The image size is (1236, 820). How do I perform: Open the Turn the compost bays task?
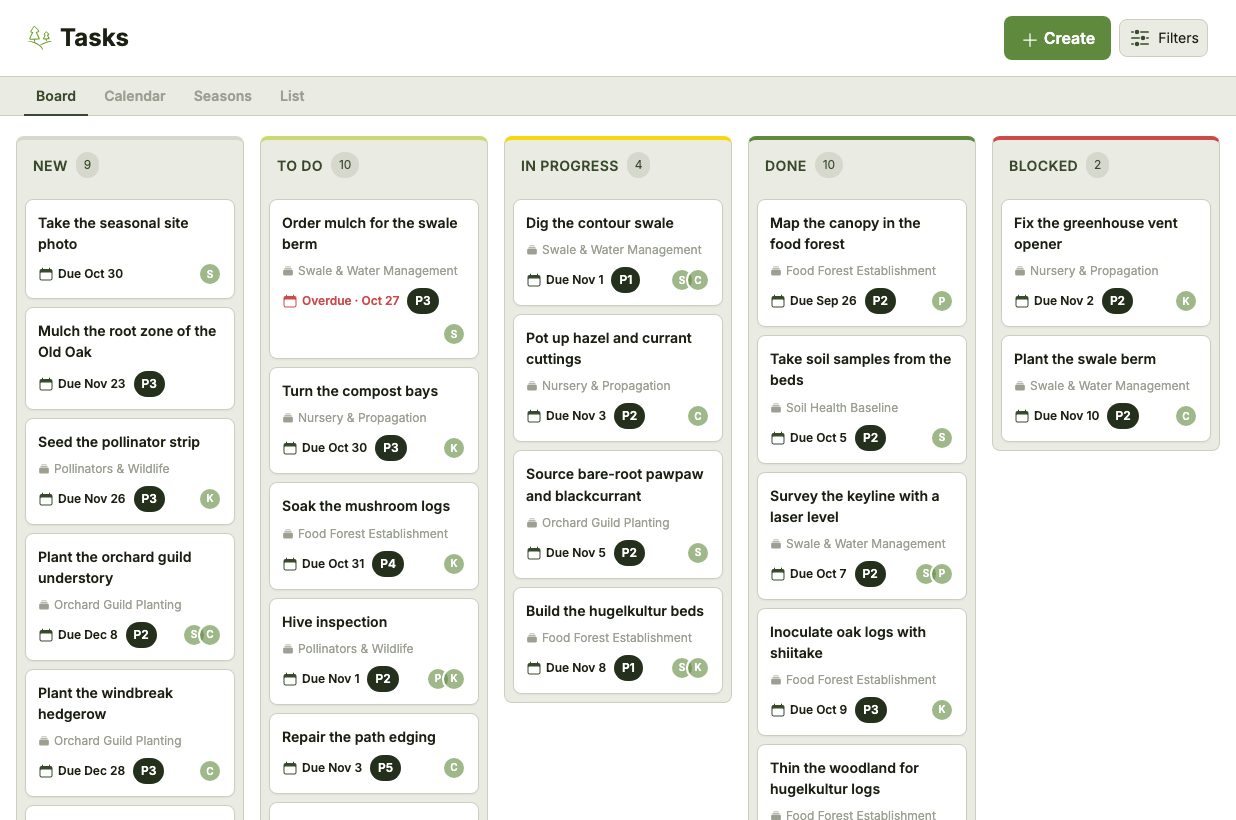pos(374,420)
